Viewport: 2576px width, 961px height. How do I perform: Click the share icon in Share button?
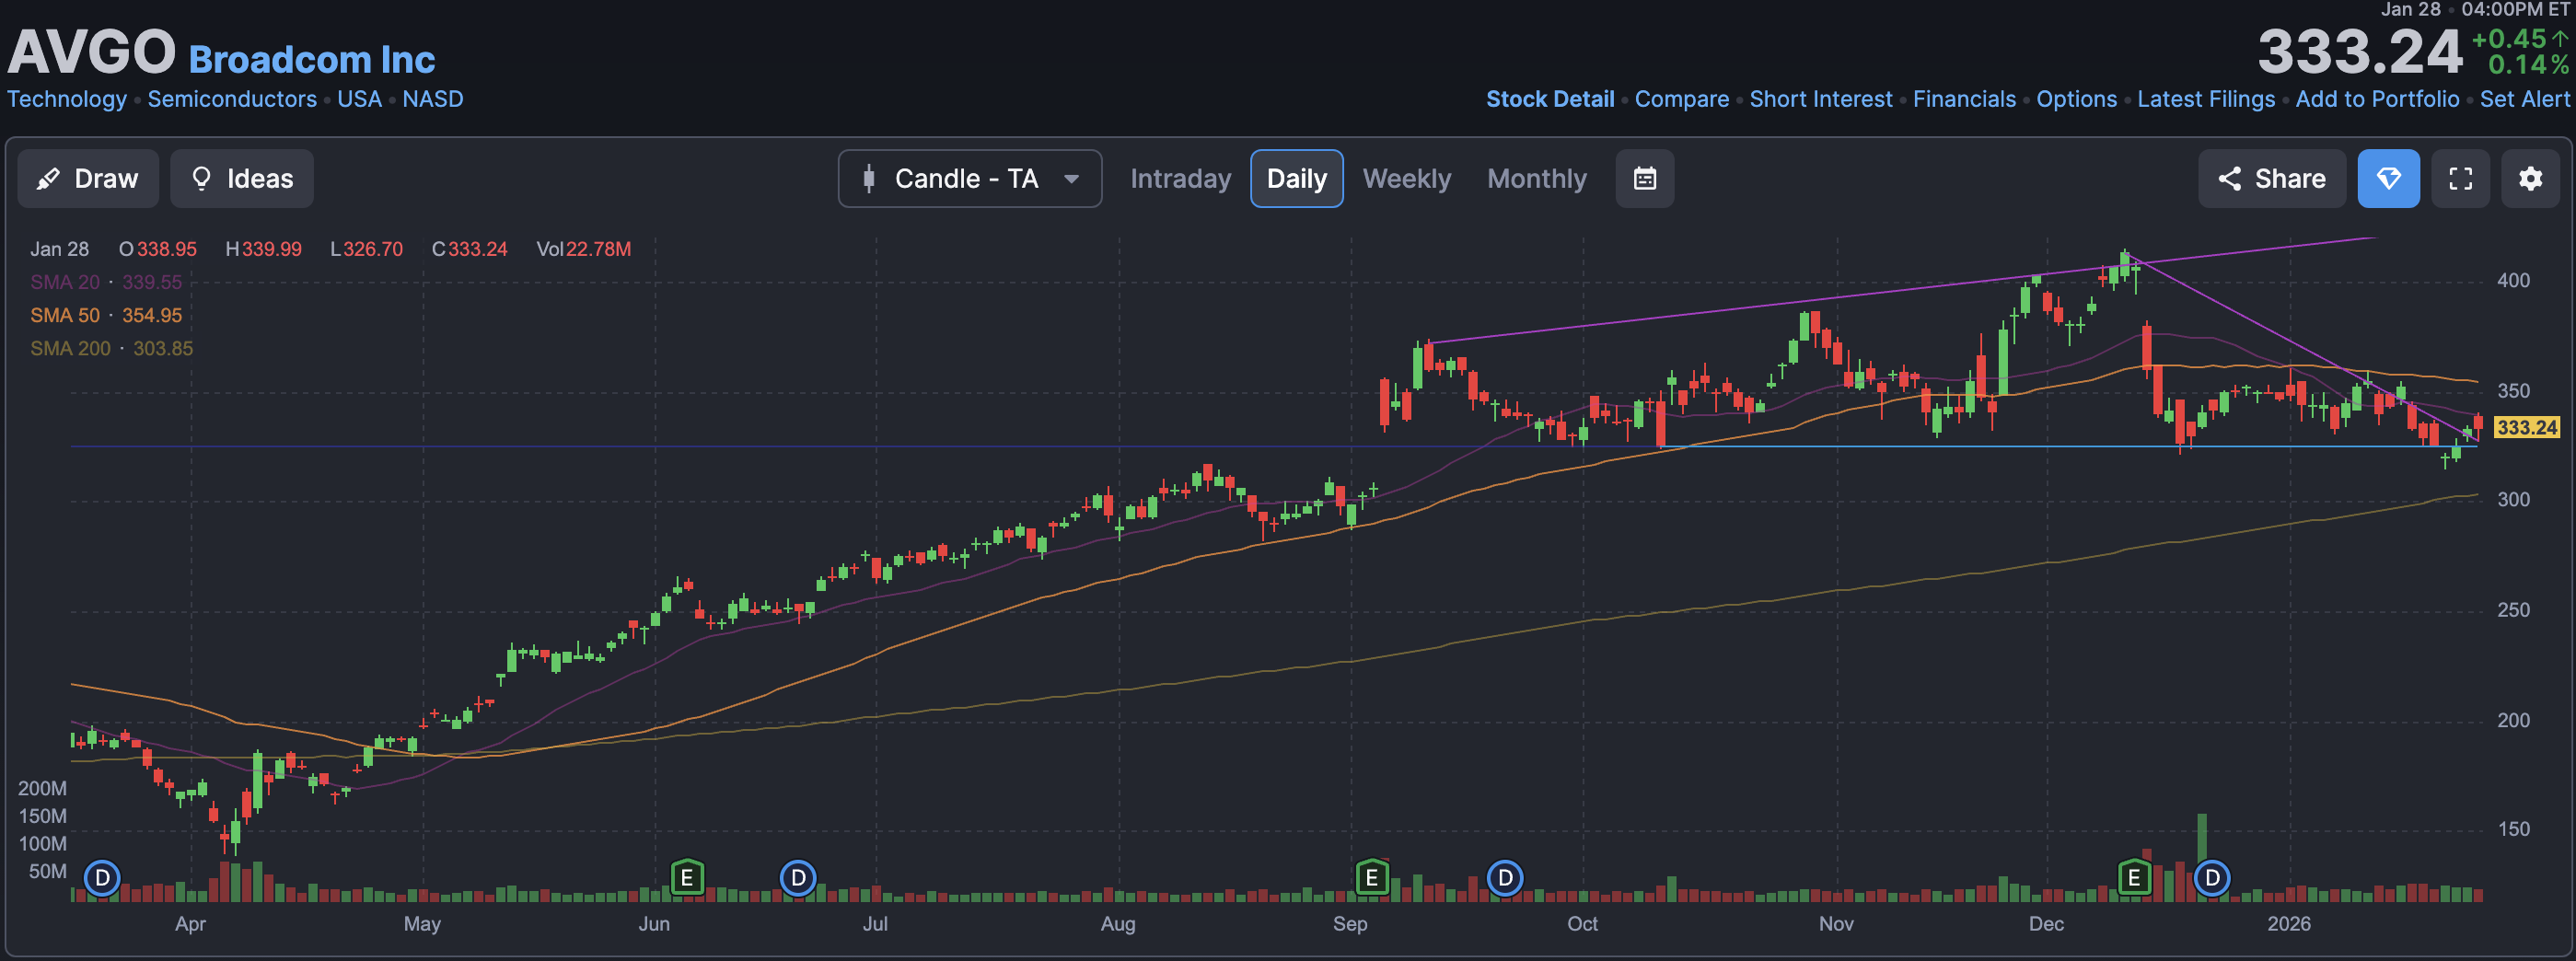(2229, 179)
